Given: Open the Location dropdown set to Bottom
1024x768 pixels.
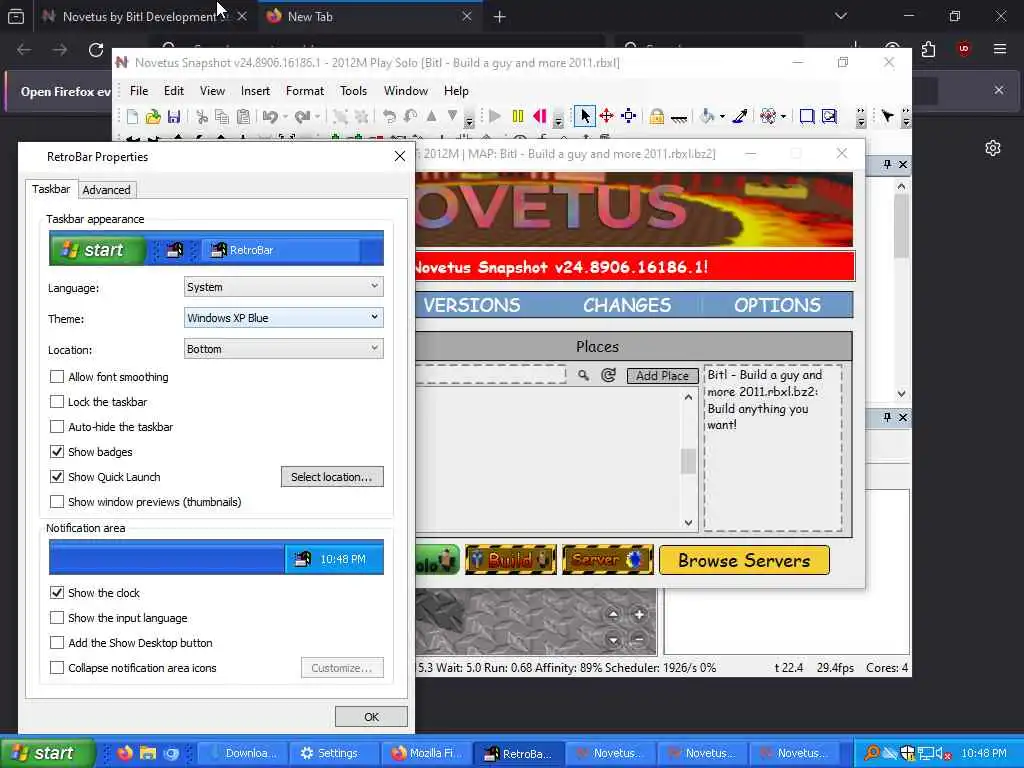Looking at the screenshot, I should click(283, 349).
